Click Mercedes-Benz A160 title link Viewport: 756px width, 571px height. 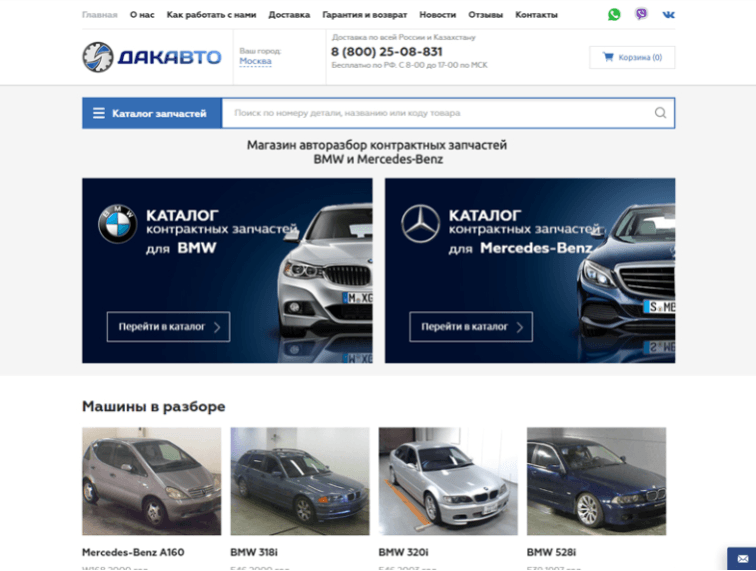pyautogui.click(x=133, y=552)
